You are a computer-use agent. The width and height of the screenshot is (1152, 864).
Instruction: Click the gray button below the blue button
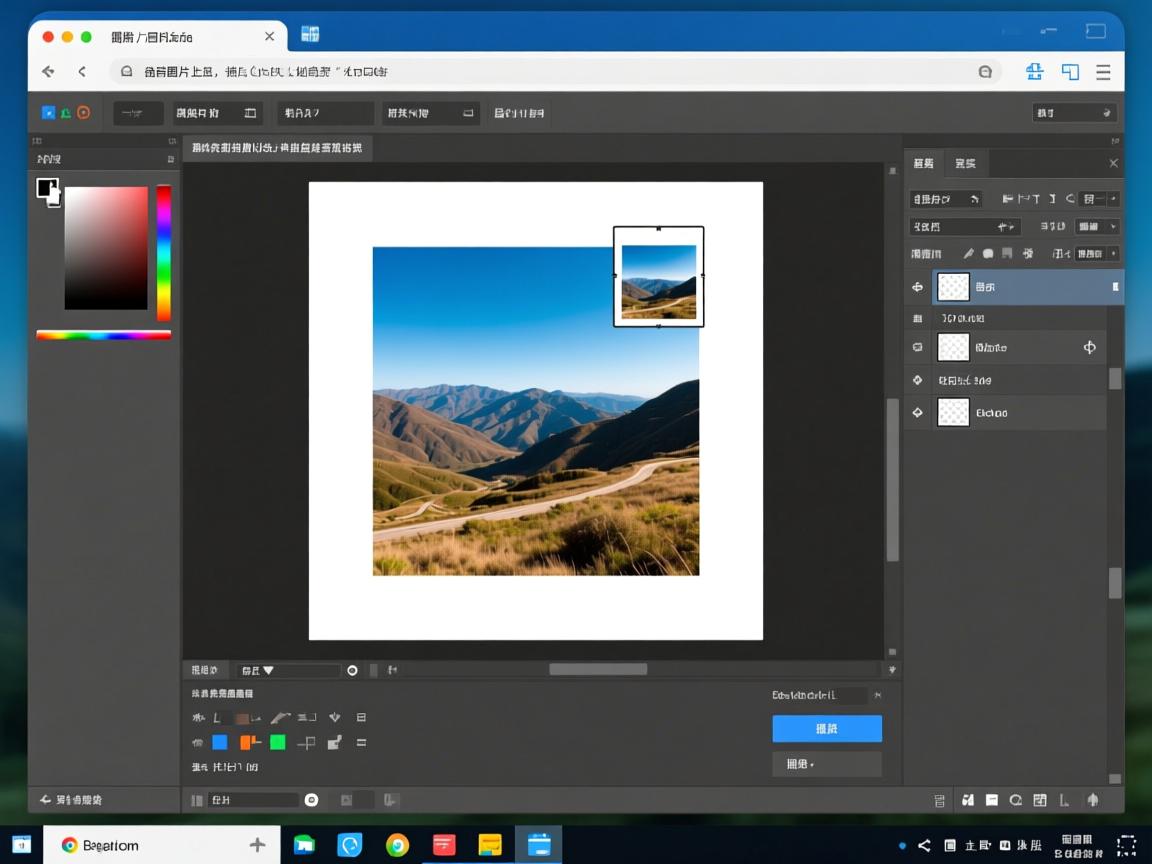point(826,764)
